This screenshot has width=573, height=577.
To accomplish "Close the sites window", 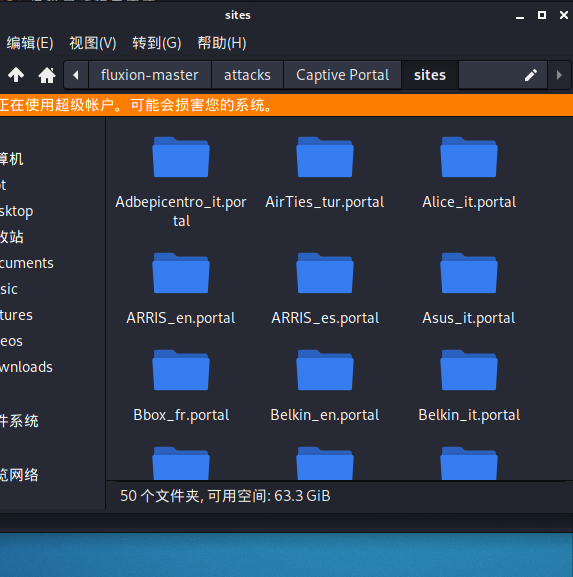I will [563, 15].
